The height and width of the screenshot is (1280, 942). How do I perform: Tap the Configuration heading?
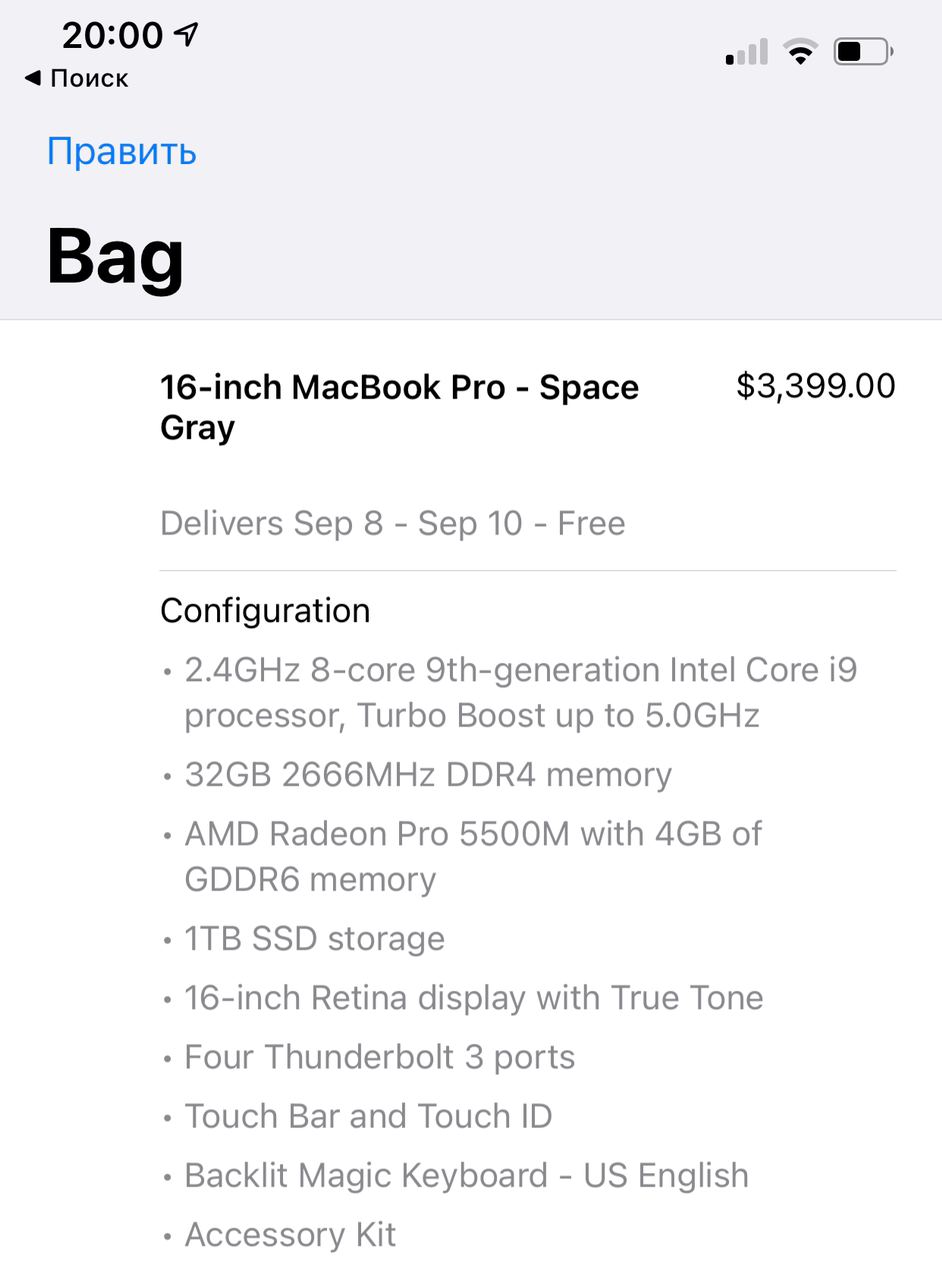(265, 611)
